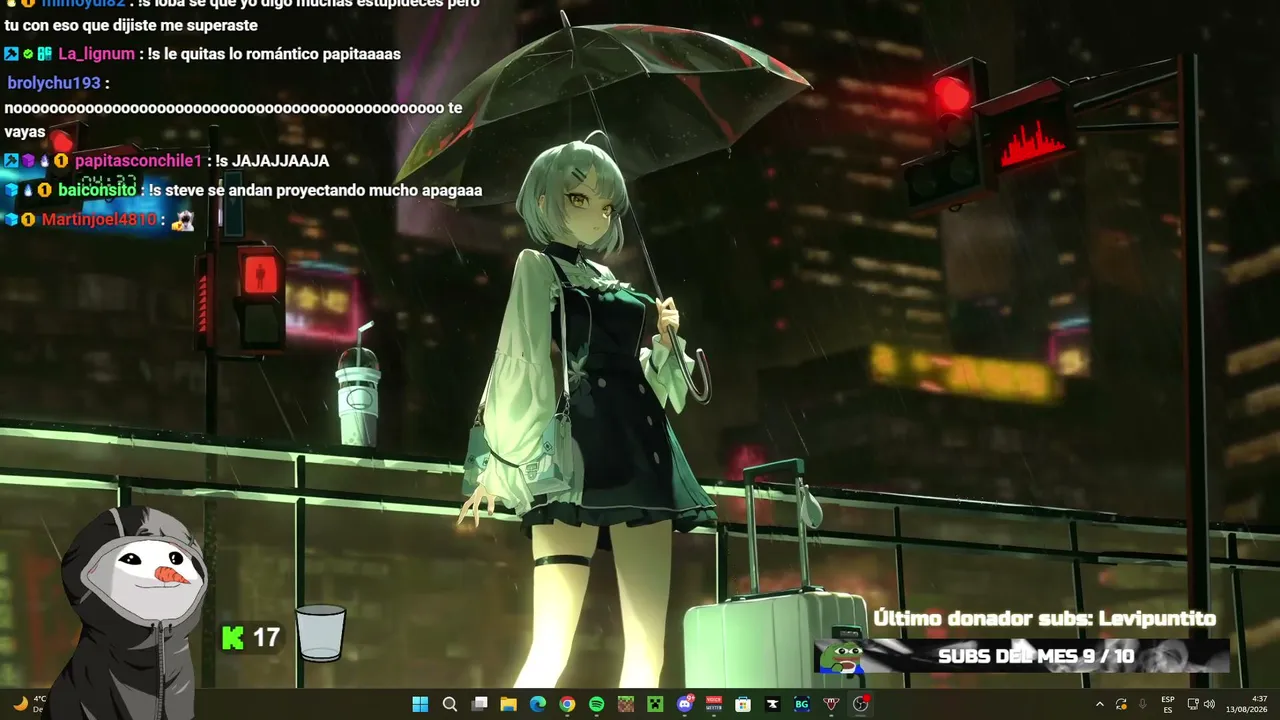Screen dimensions: 1280x720
Task: Open papitasconchile1's chat username
Action: click(x=138, y=161)
